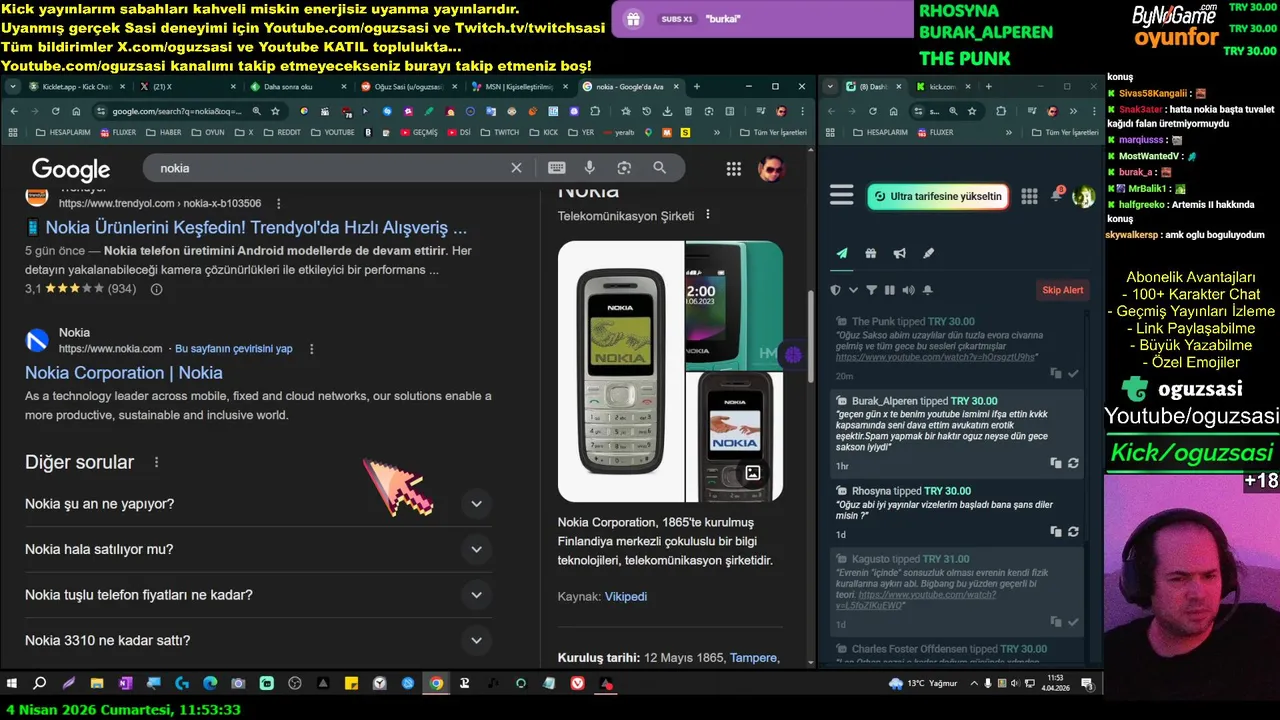
Task: Open more options for the Trendyol result
Action: pos(279,203)
